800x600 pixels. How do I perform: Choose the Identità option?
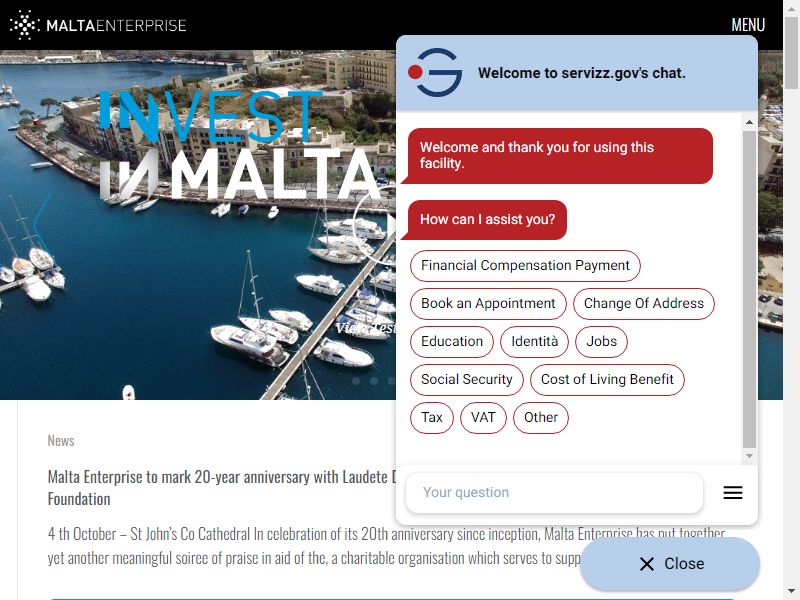534,341
